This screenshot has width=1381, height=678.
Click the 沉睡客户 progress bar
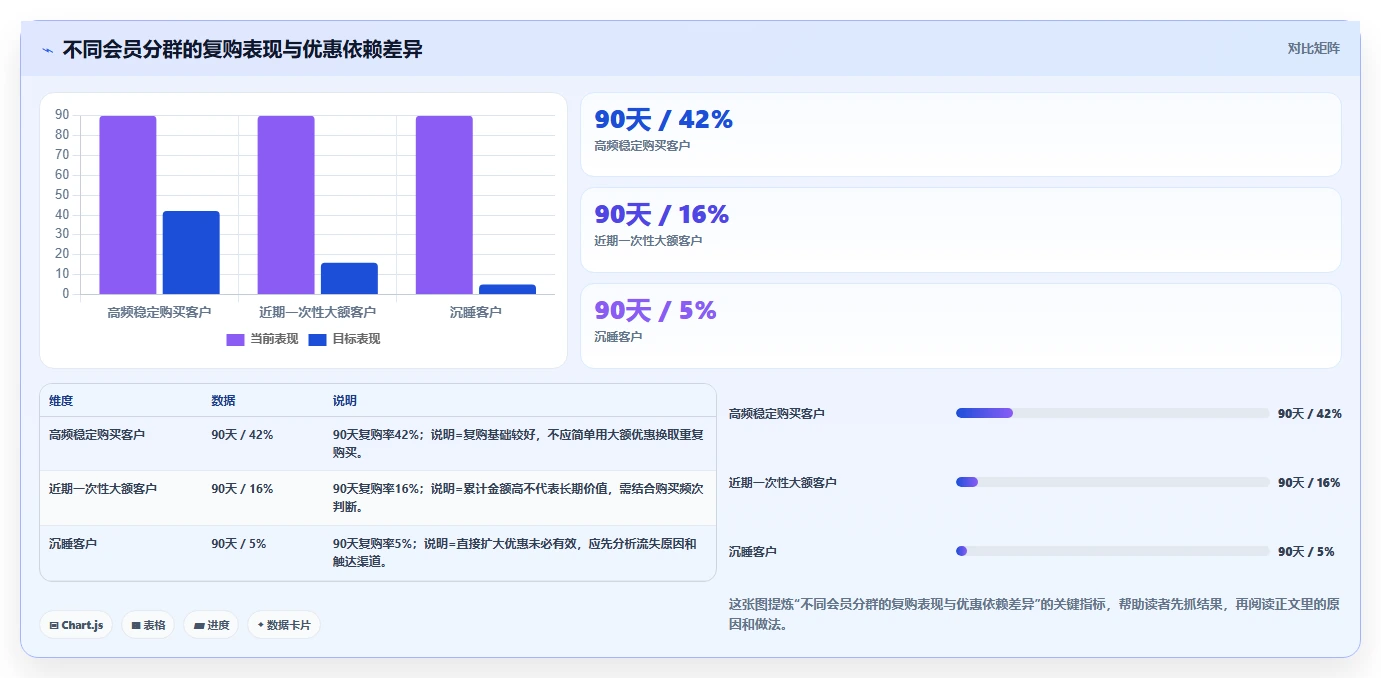pos(1113,551)
